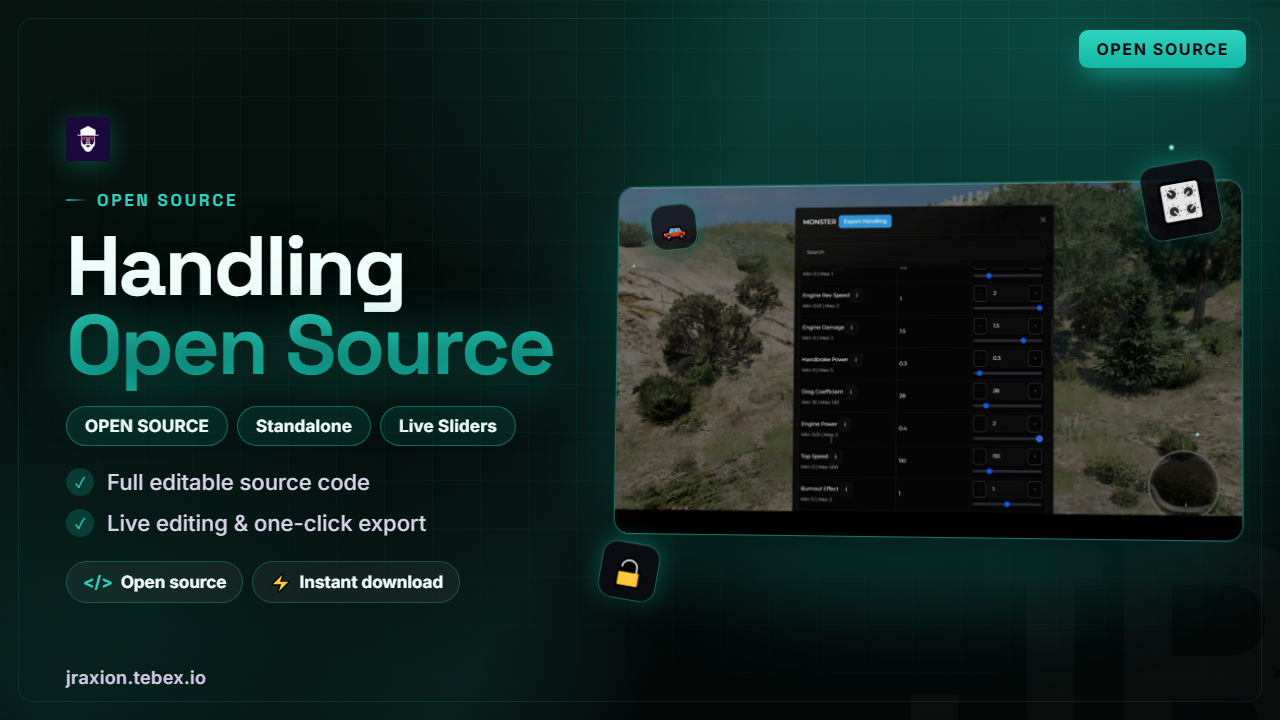Click the Drag Coefficient slider handle
1280x720 pixels.
[986, 405]
